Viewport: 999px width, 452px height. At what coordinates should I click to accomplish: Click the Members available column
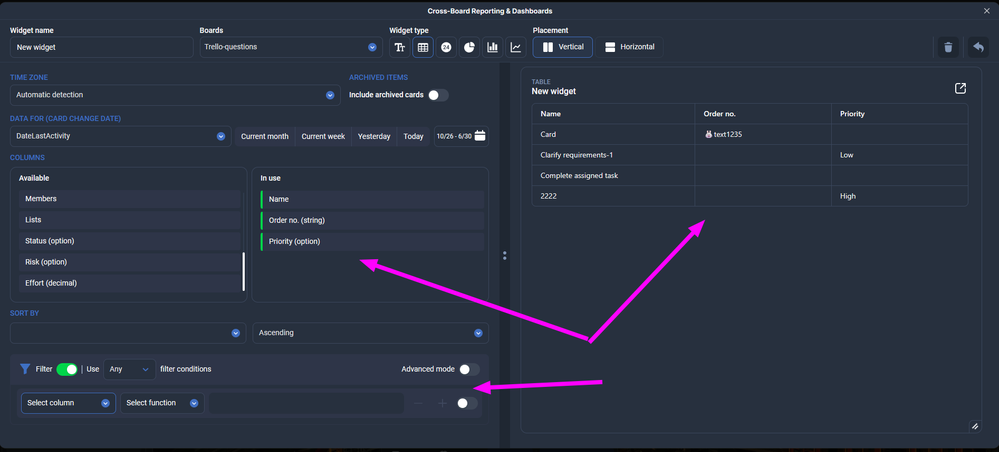pyautogui.click(x=130, y=199)
